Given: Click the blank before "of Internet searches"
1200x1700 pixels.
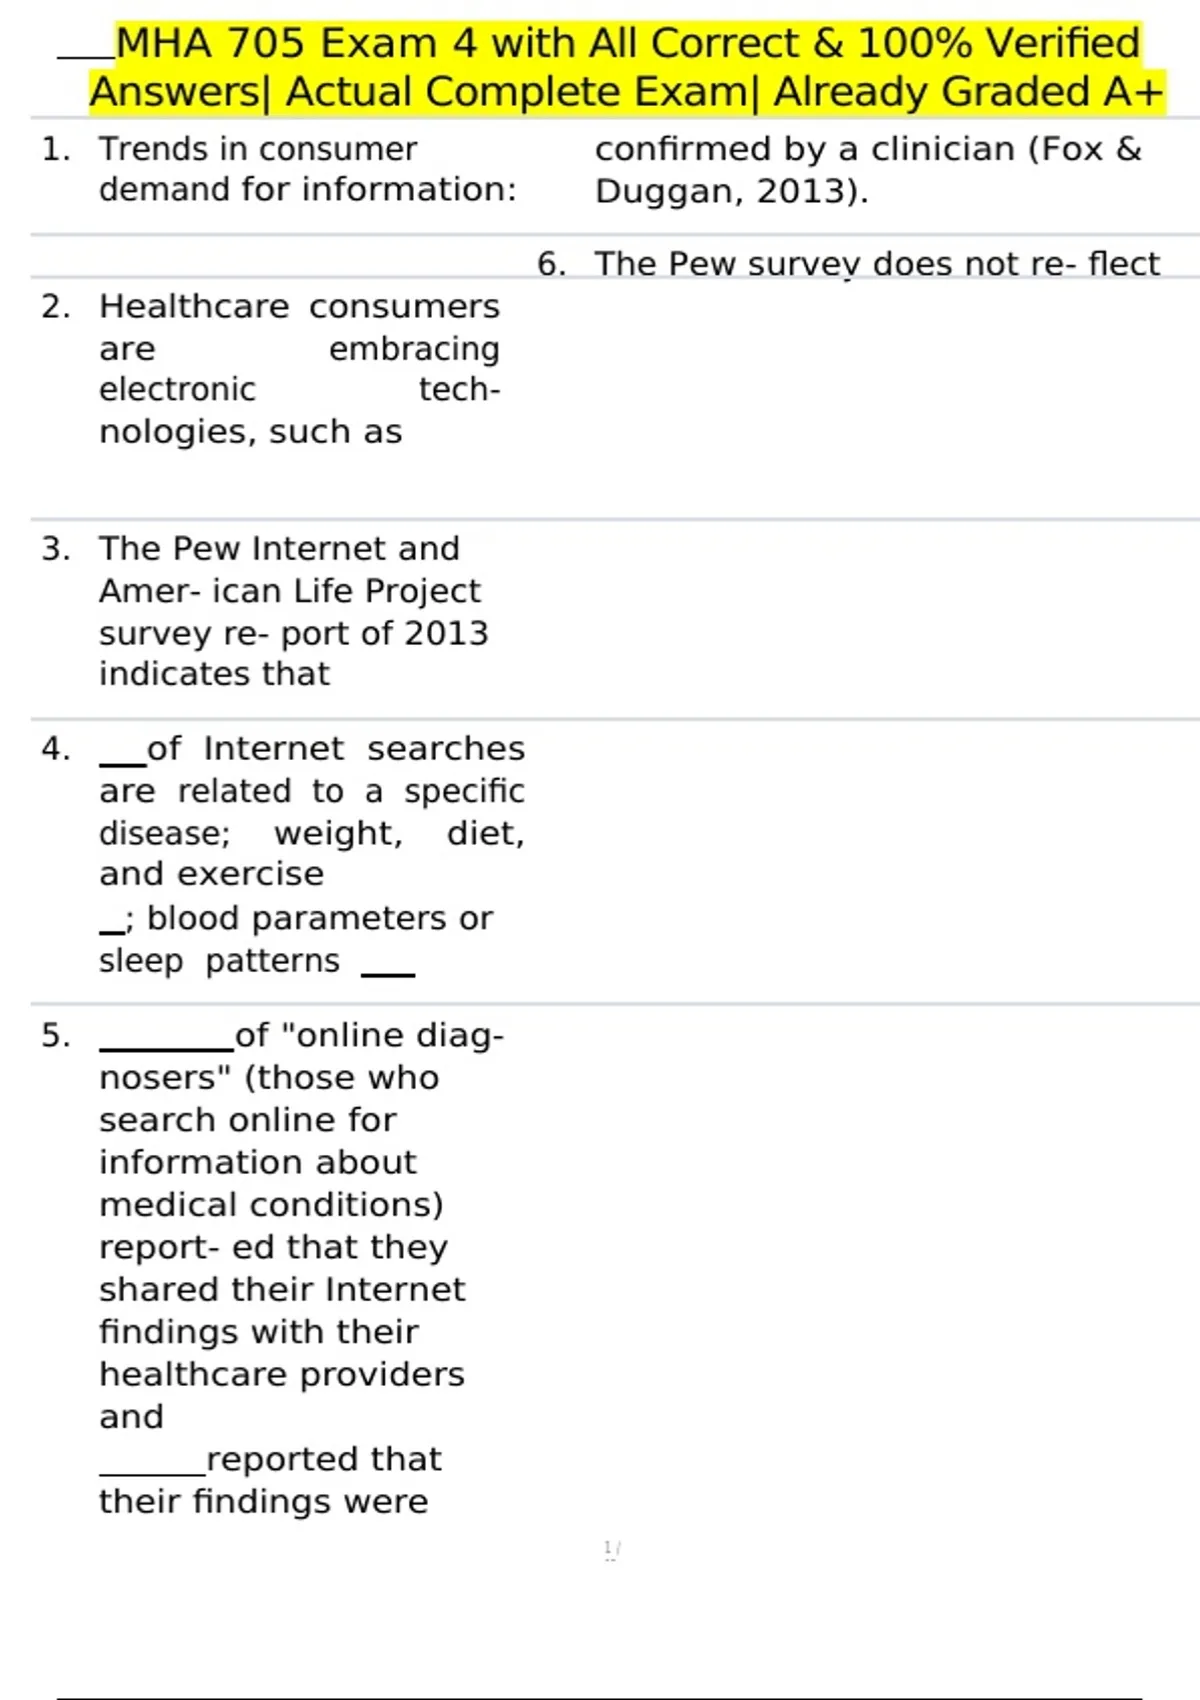Looking at the screenshot, I should coord(122,758).
